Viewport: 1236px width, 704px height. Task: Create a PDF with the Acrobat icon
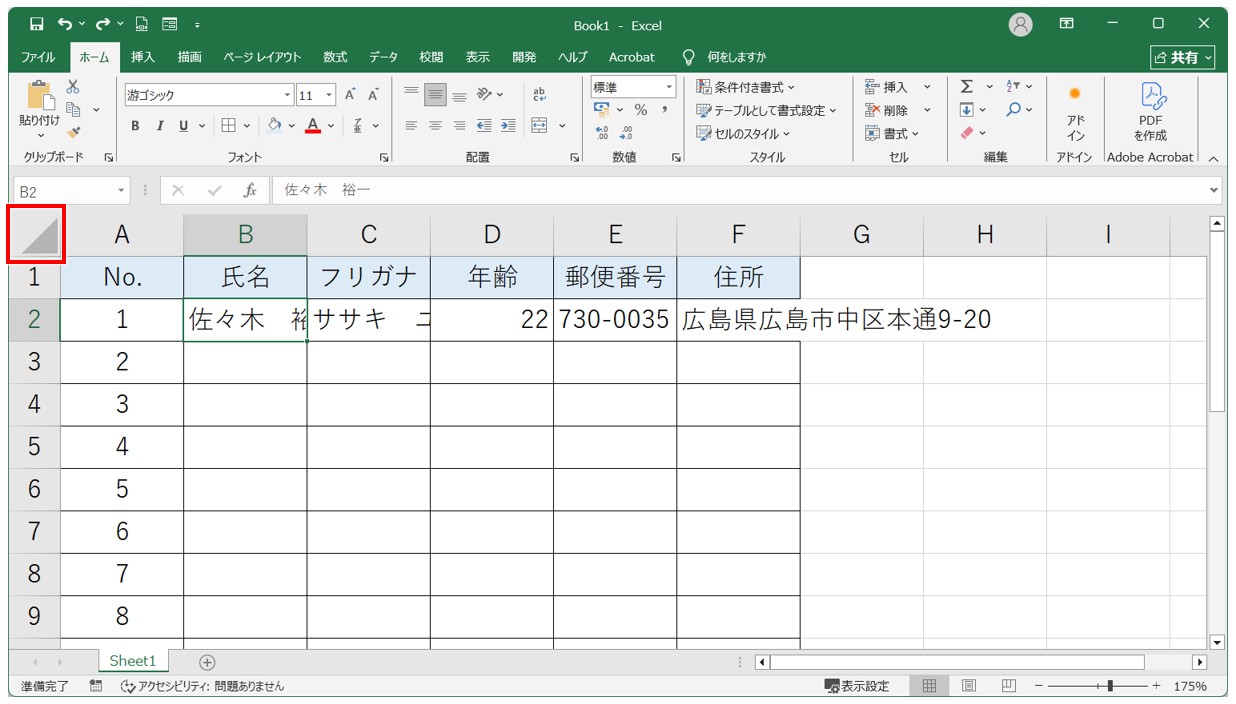tap(1150, 113)
